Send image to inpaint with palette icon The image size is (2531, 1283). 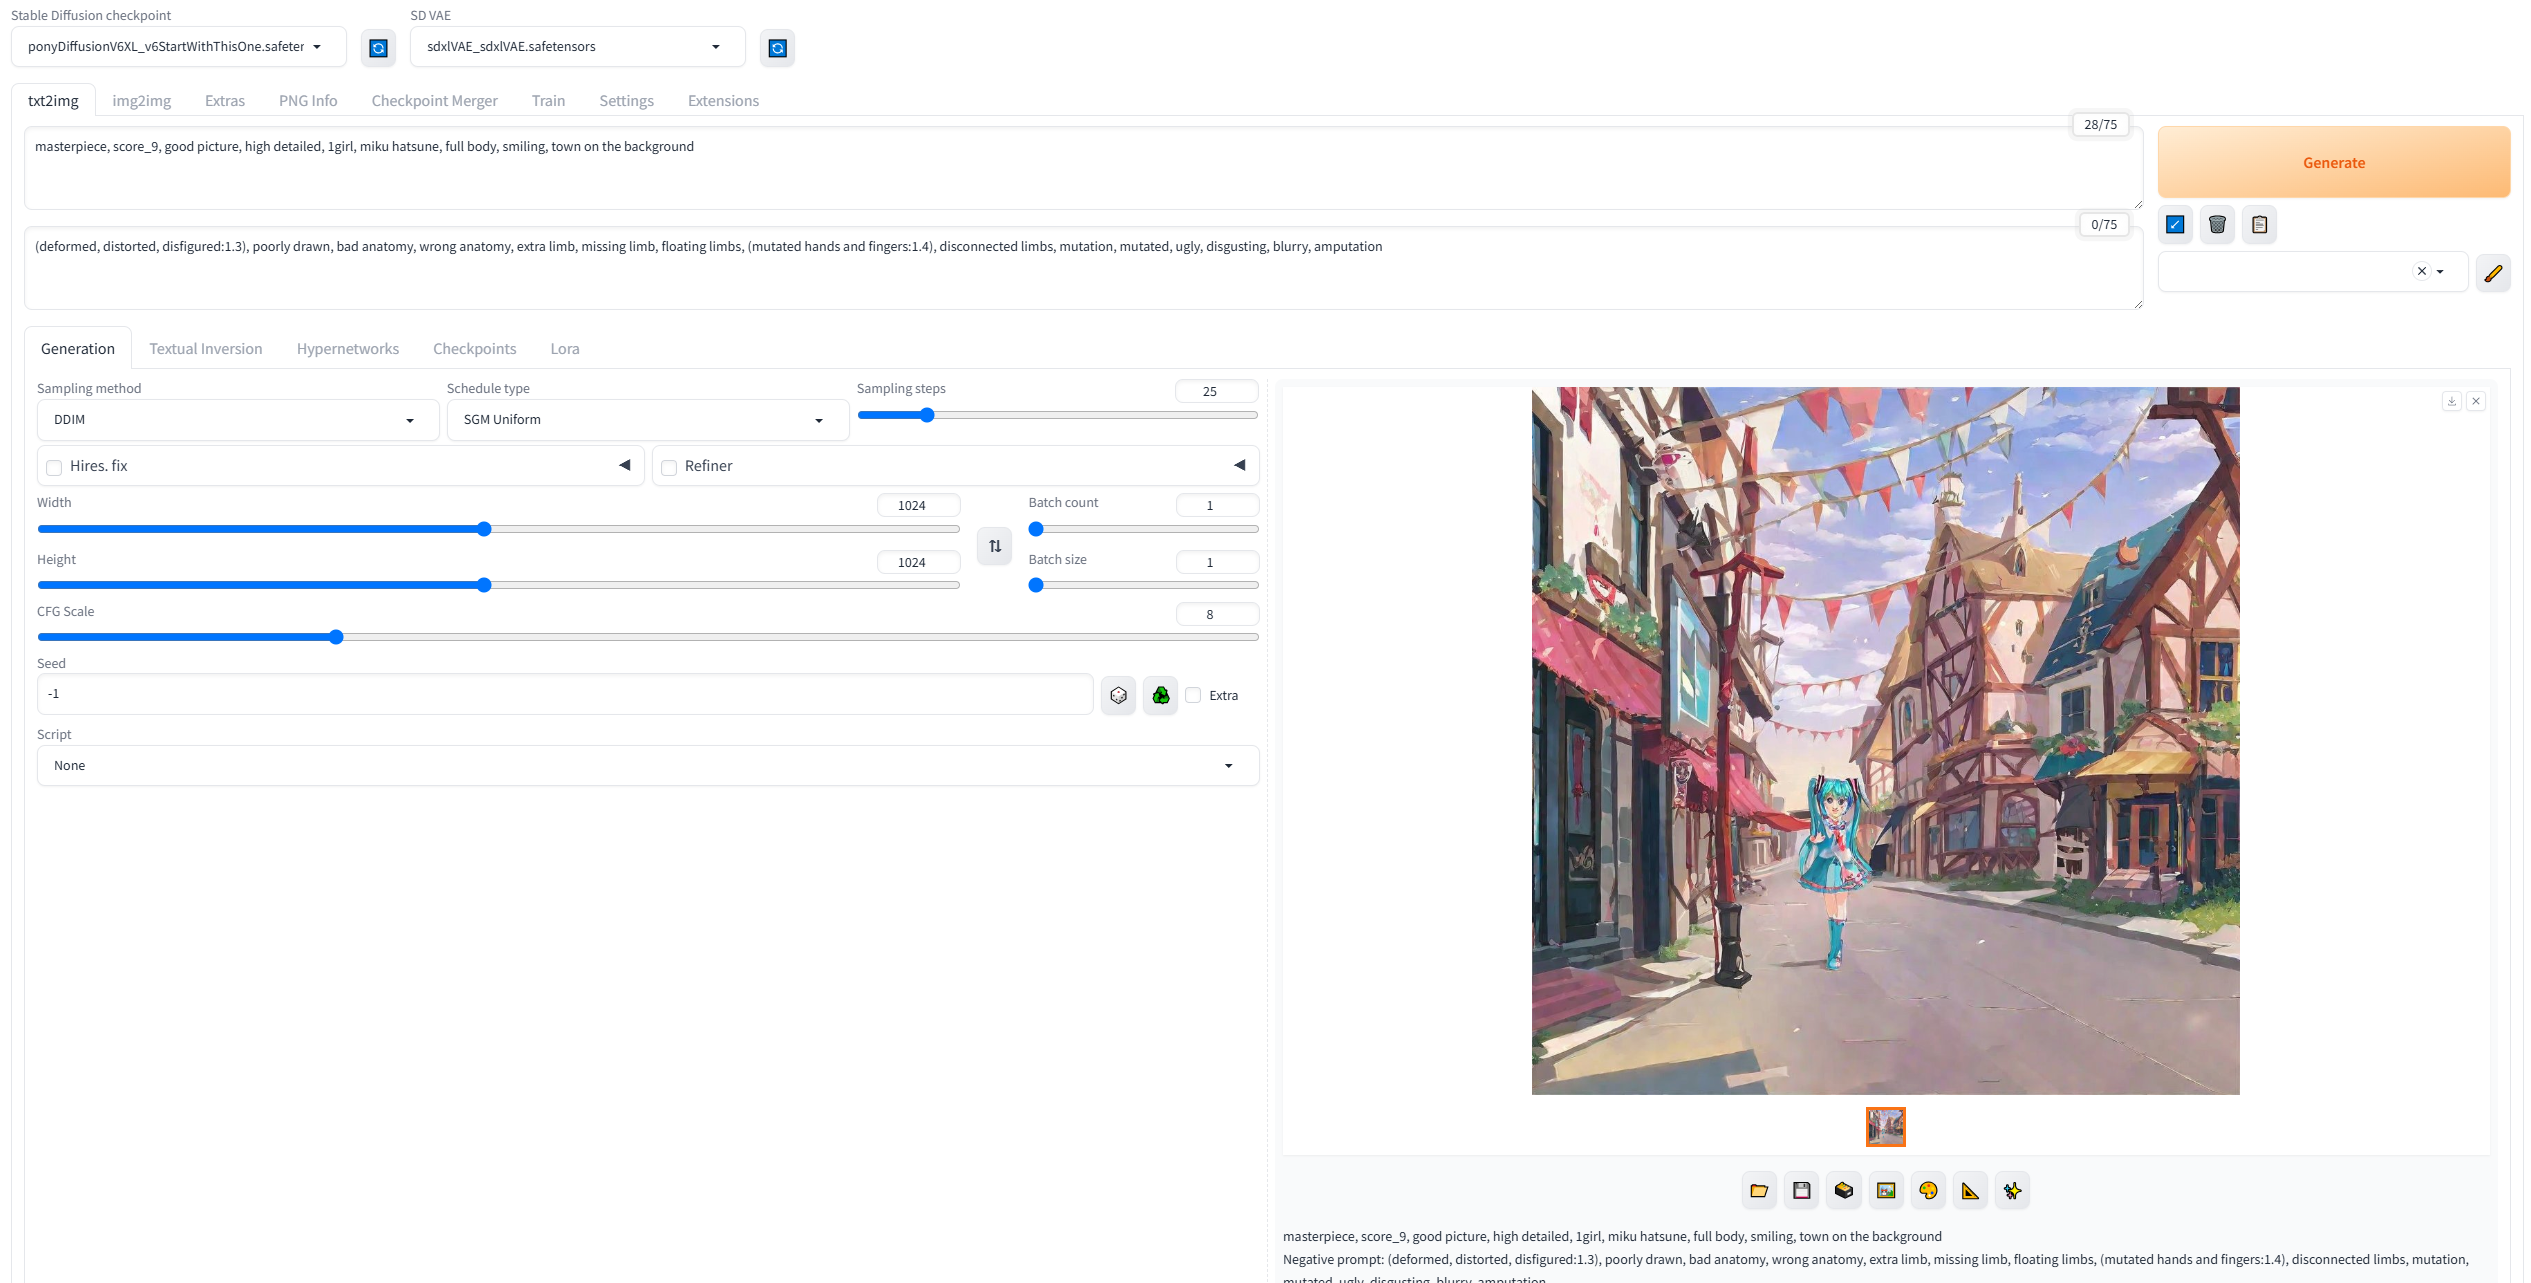coord(1928,1190)
